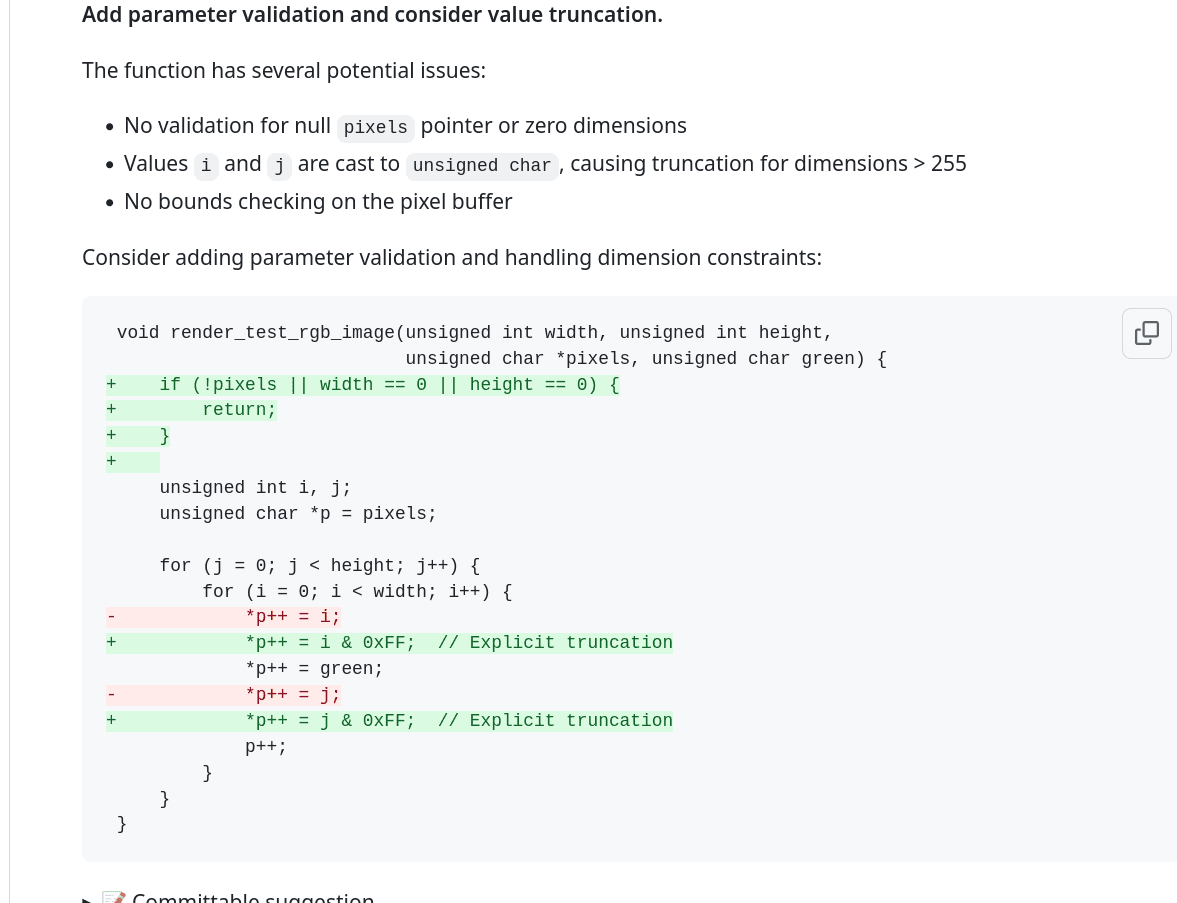Viewport: 1177px width, 903px height.
Task: Click bullet 'No bounds checking on the pixel buffer'
Action: click(318, 202)
